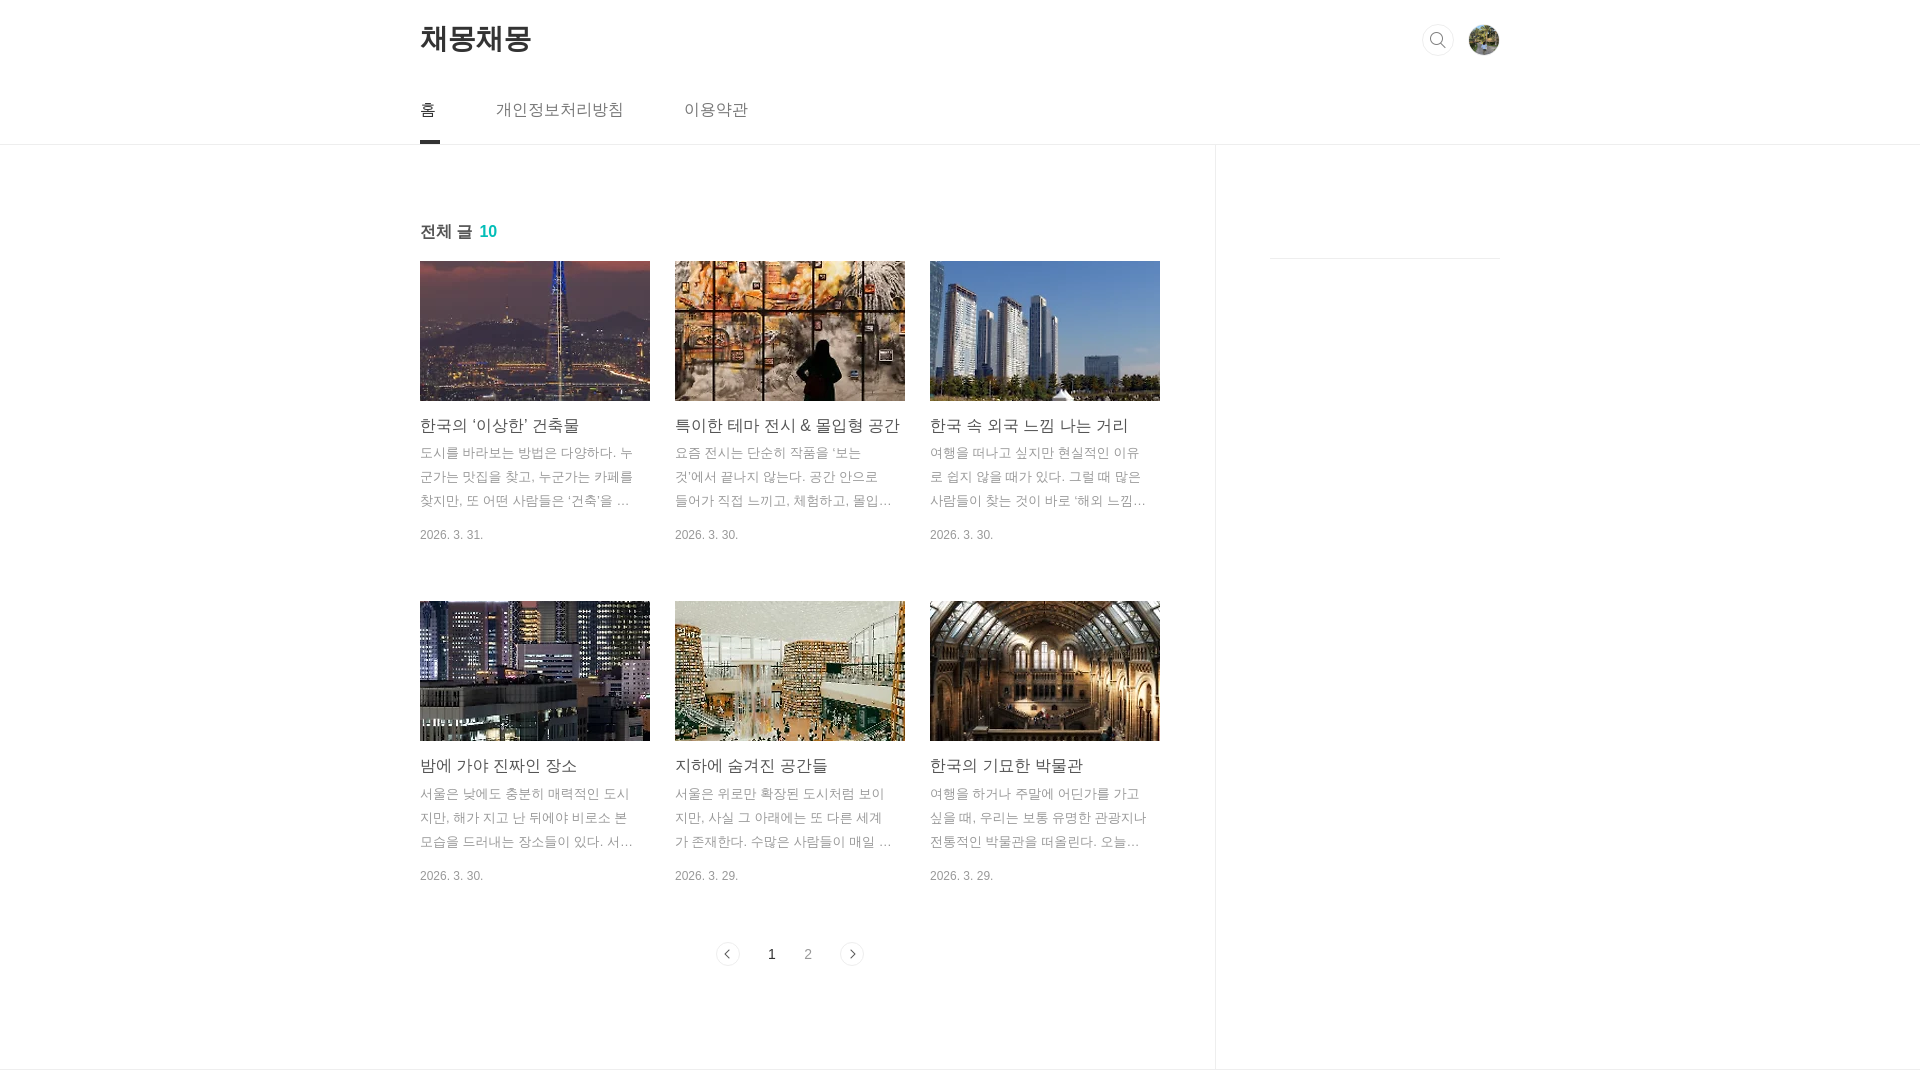
Task: Open thumbnail of 지하에 숨겨진 공간들
Action: coord(790,671)
